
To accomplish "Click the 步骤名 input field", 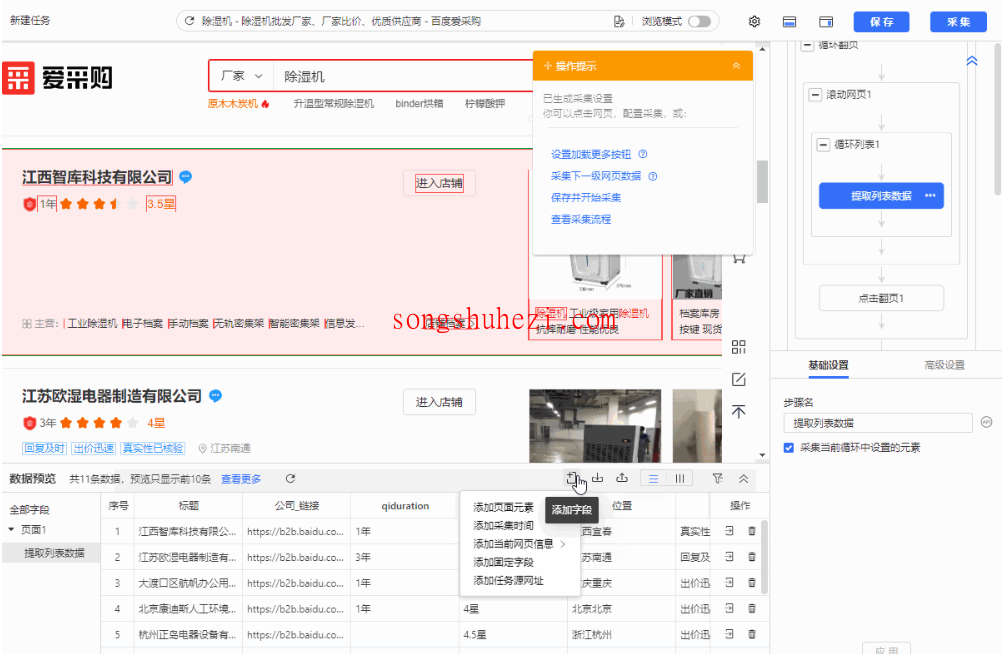I will pos(878,423).
